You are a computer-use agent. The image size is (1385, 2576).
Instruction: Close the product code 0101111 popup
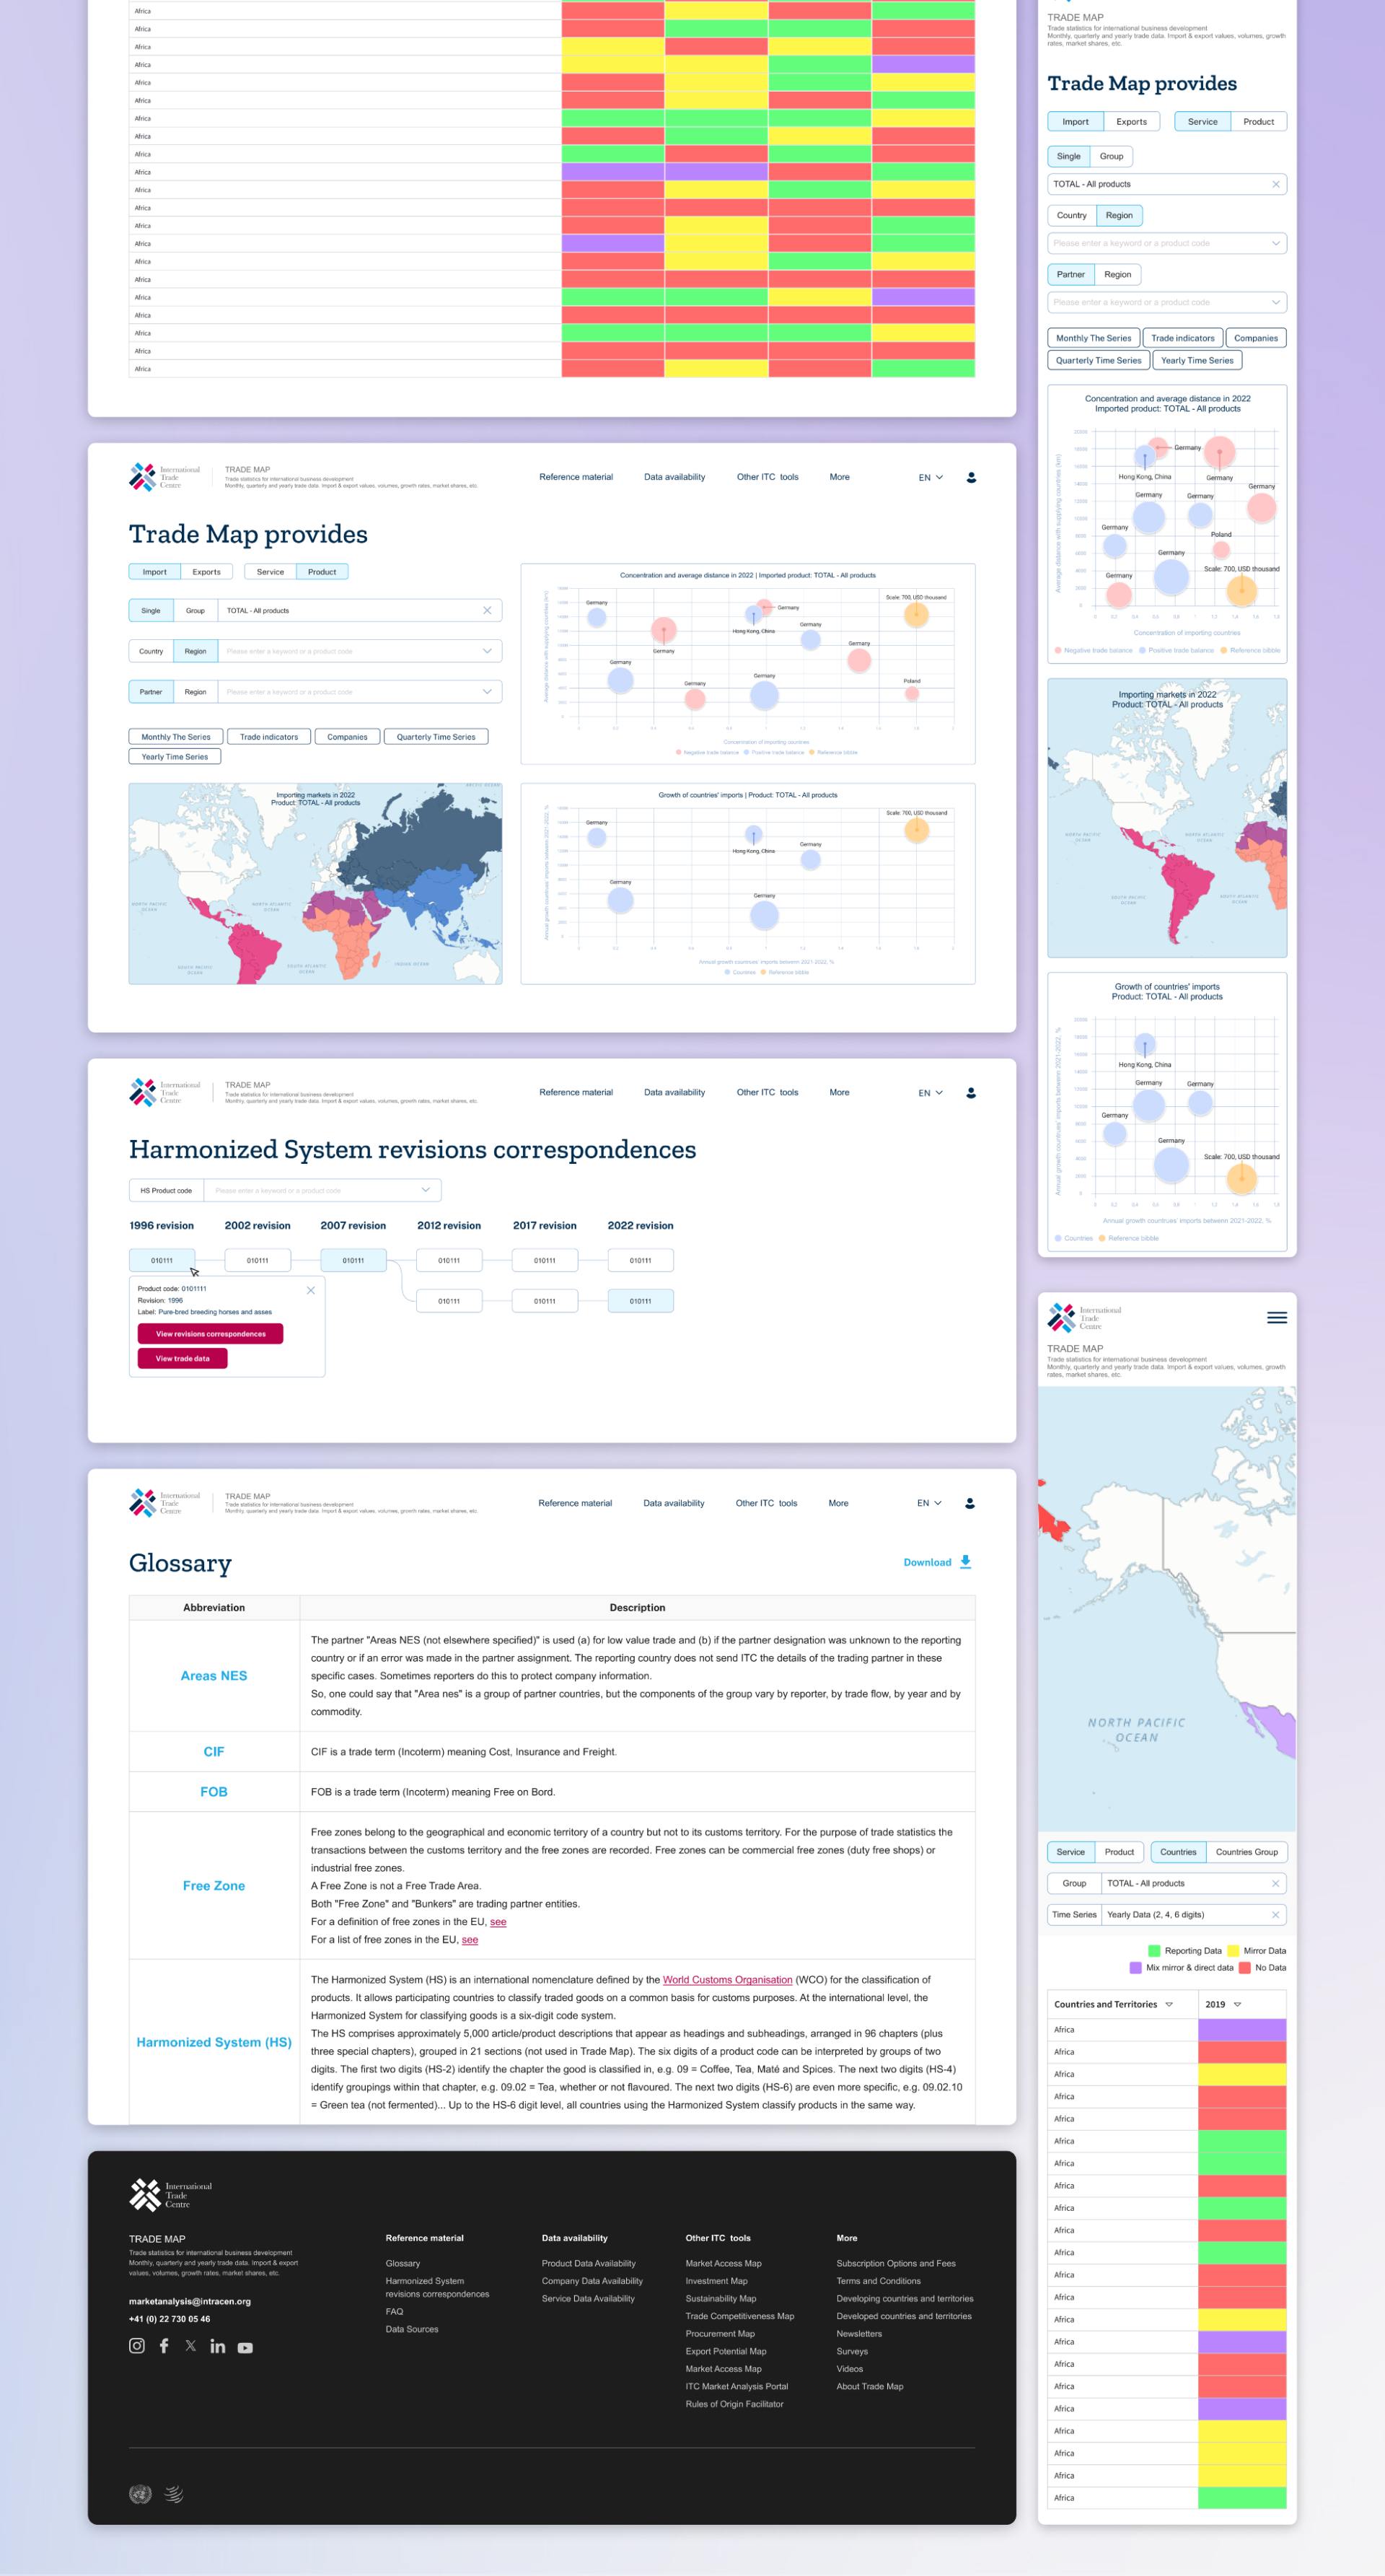311,1290
